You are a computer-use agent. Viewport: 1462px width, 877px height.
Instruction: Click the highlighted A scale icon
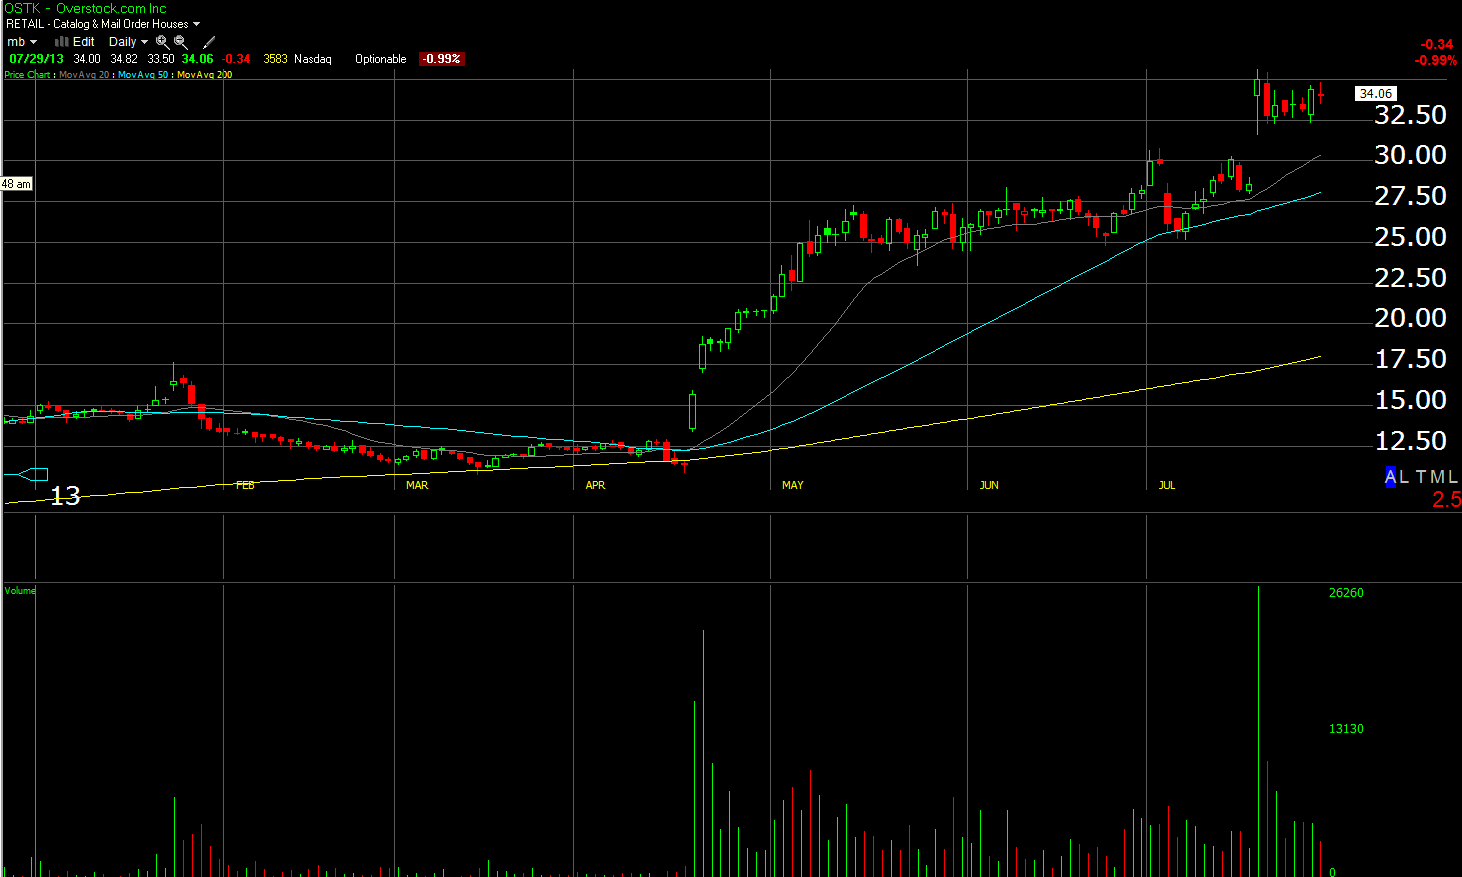pos(1390,477)
